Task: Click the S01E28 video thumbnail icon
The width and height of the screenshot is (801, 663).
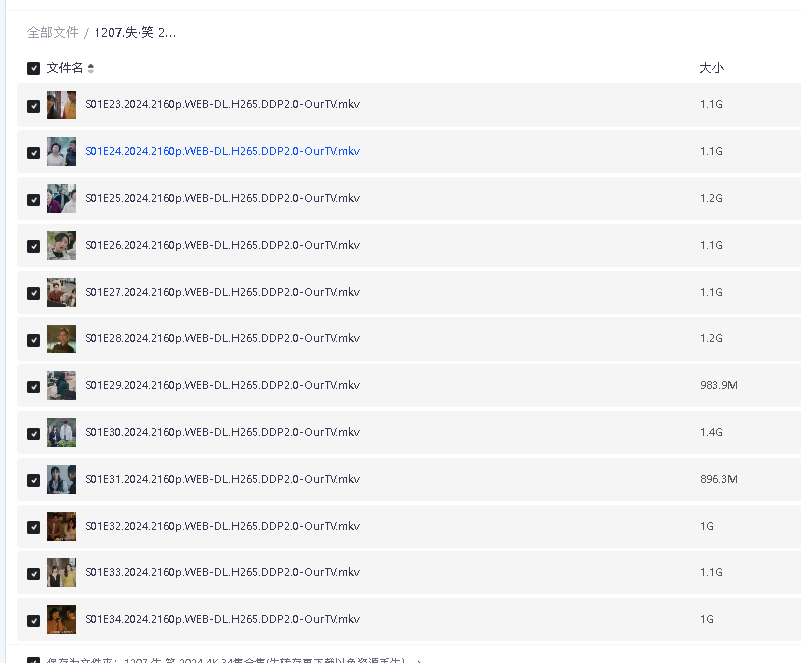Action: click(x=61, y=338)
